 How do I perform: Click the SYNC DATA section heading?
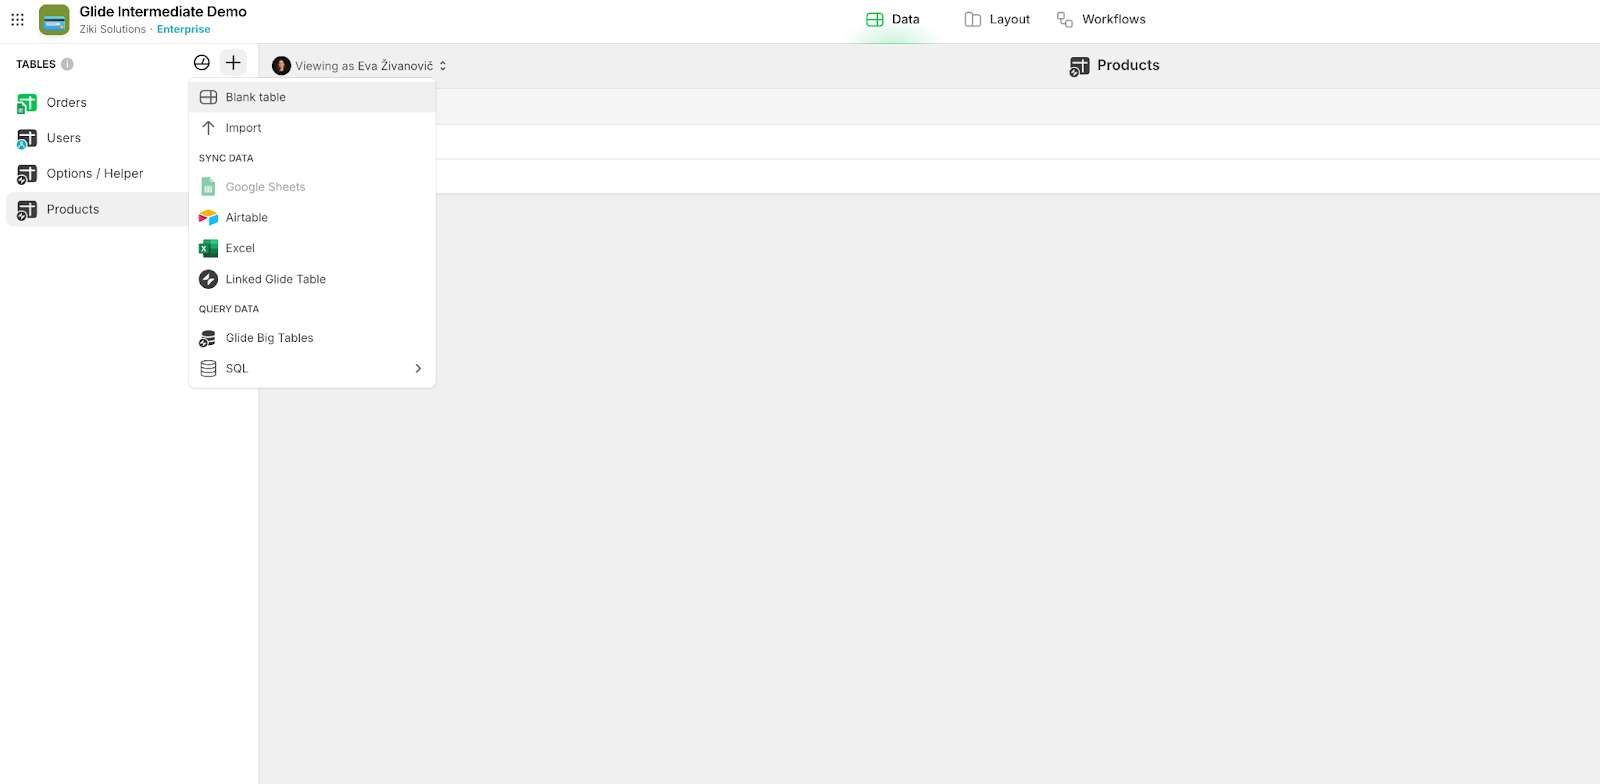(226, 158)
